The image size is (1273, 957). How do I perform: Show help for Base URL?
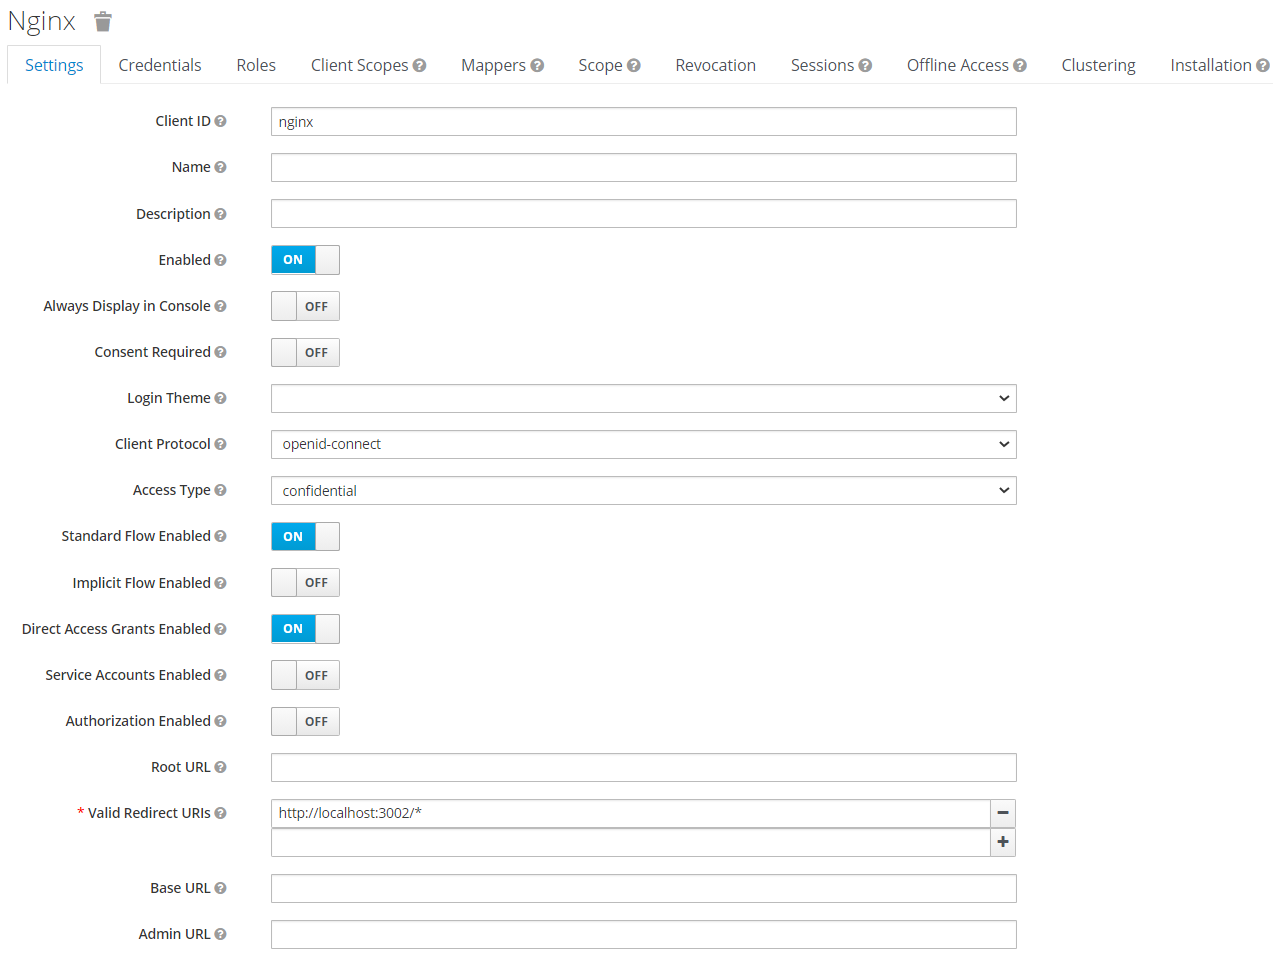point(220,888)
